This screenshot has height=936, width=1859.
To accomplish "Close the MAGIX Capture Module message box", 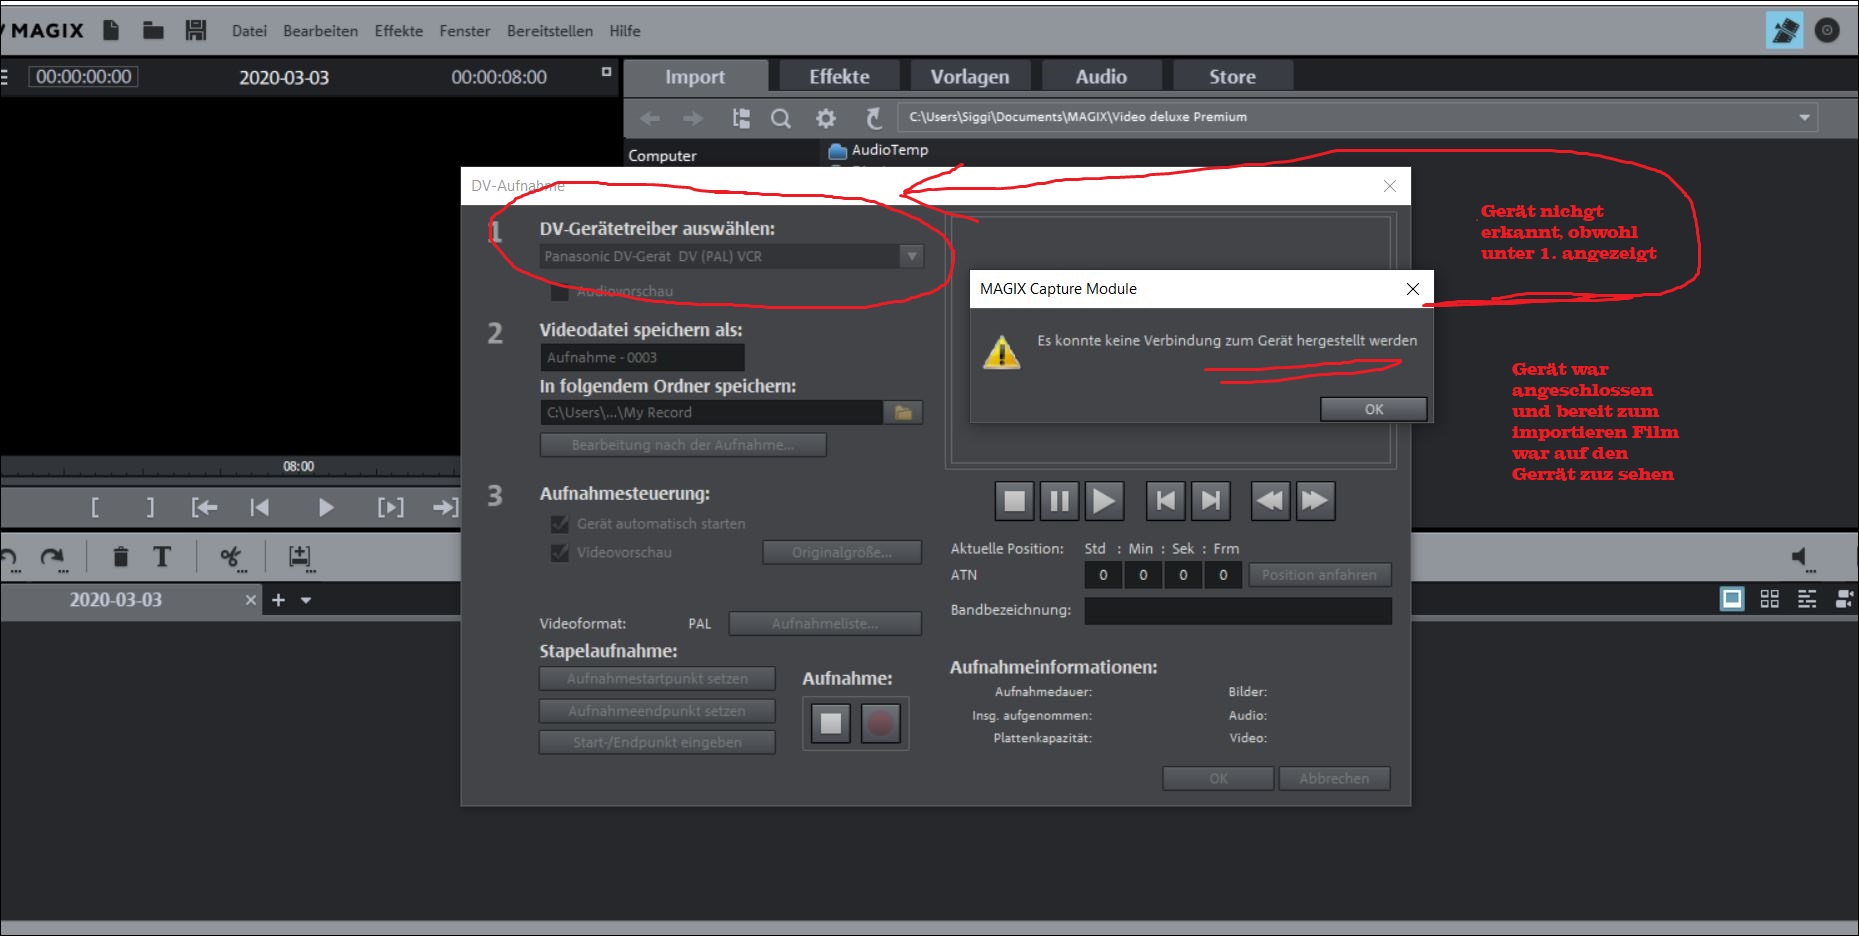I will 1412,289.
